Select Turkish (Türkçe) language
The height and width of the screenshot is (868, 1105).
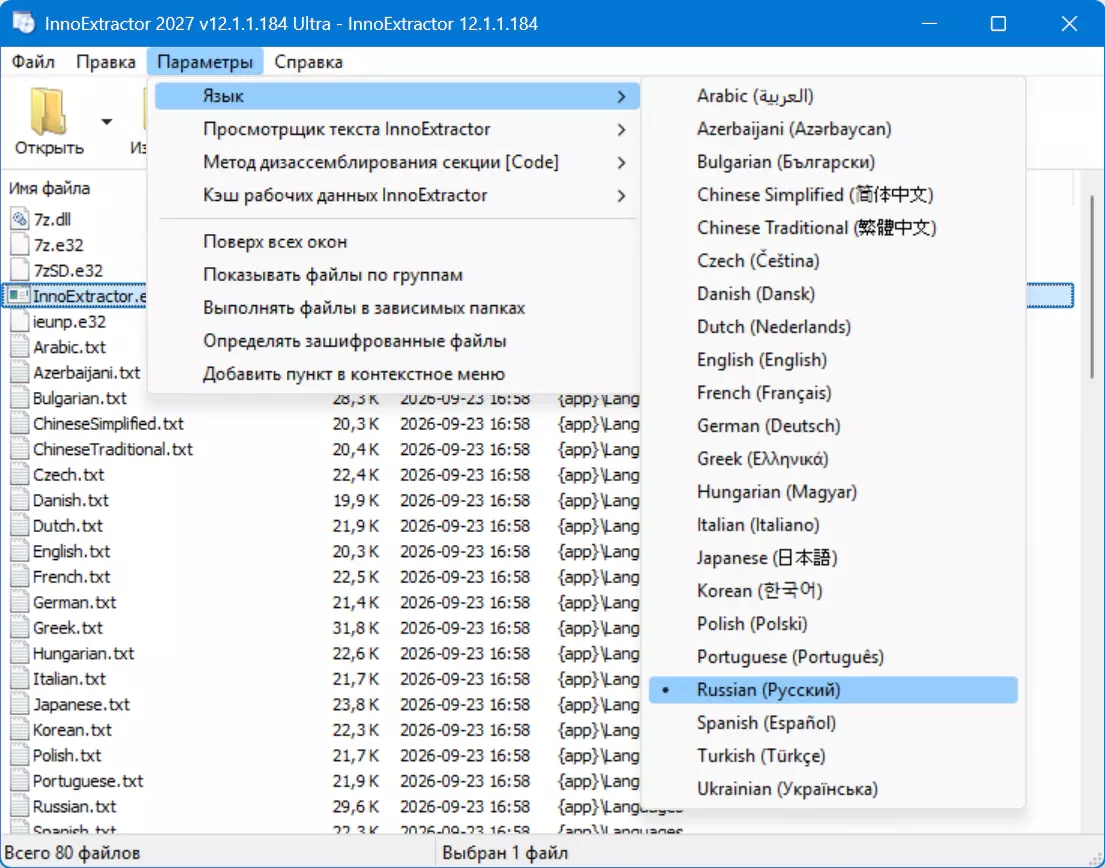(x=833, y=756)
